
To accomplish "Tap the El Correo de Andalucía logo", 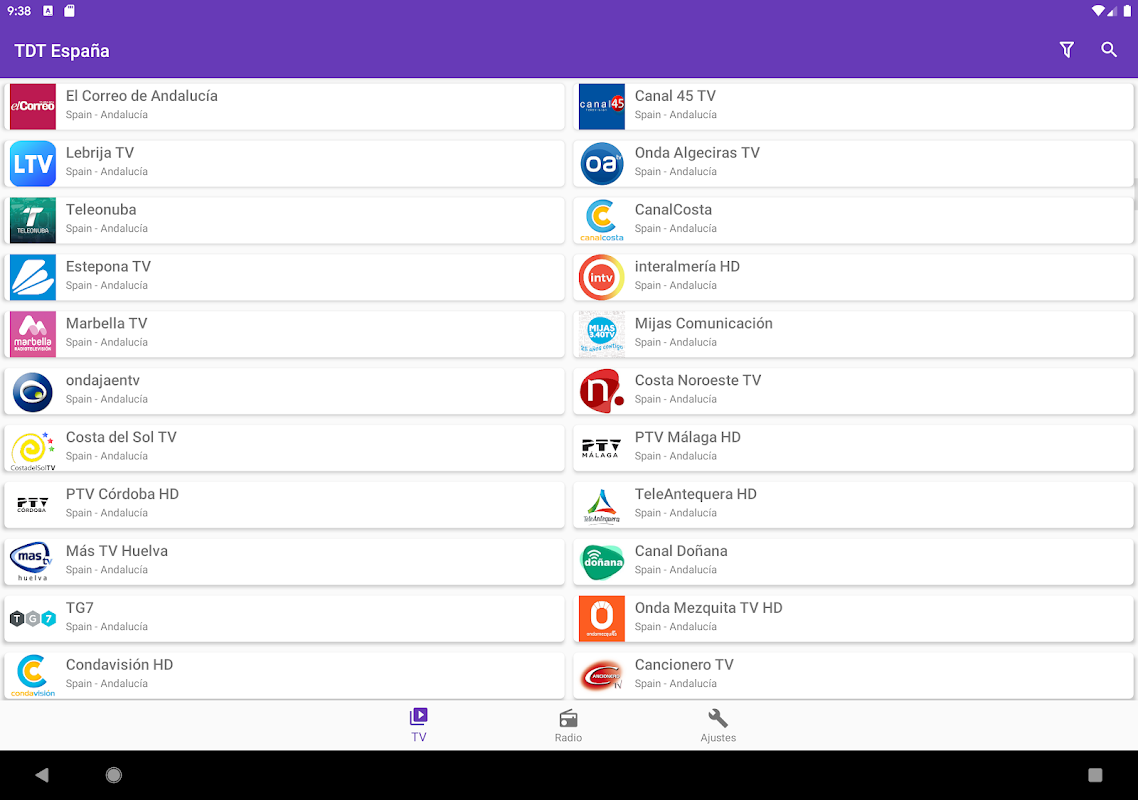I will click(x=33, y=106).
